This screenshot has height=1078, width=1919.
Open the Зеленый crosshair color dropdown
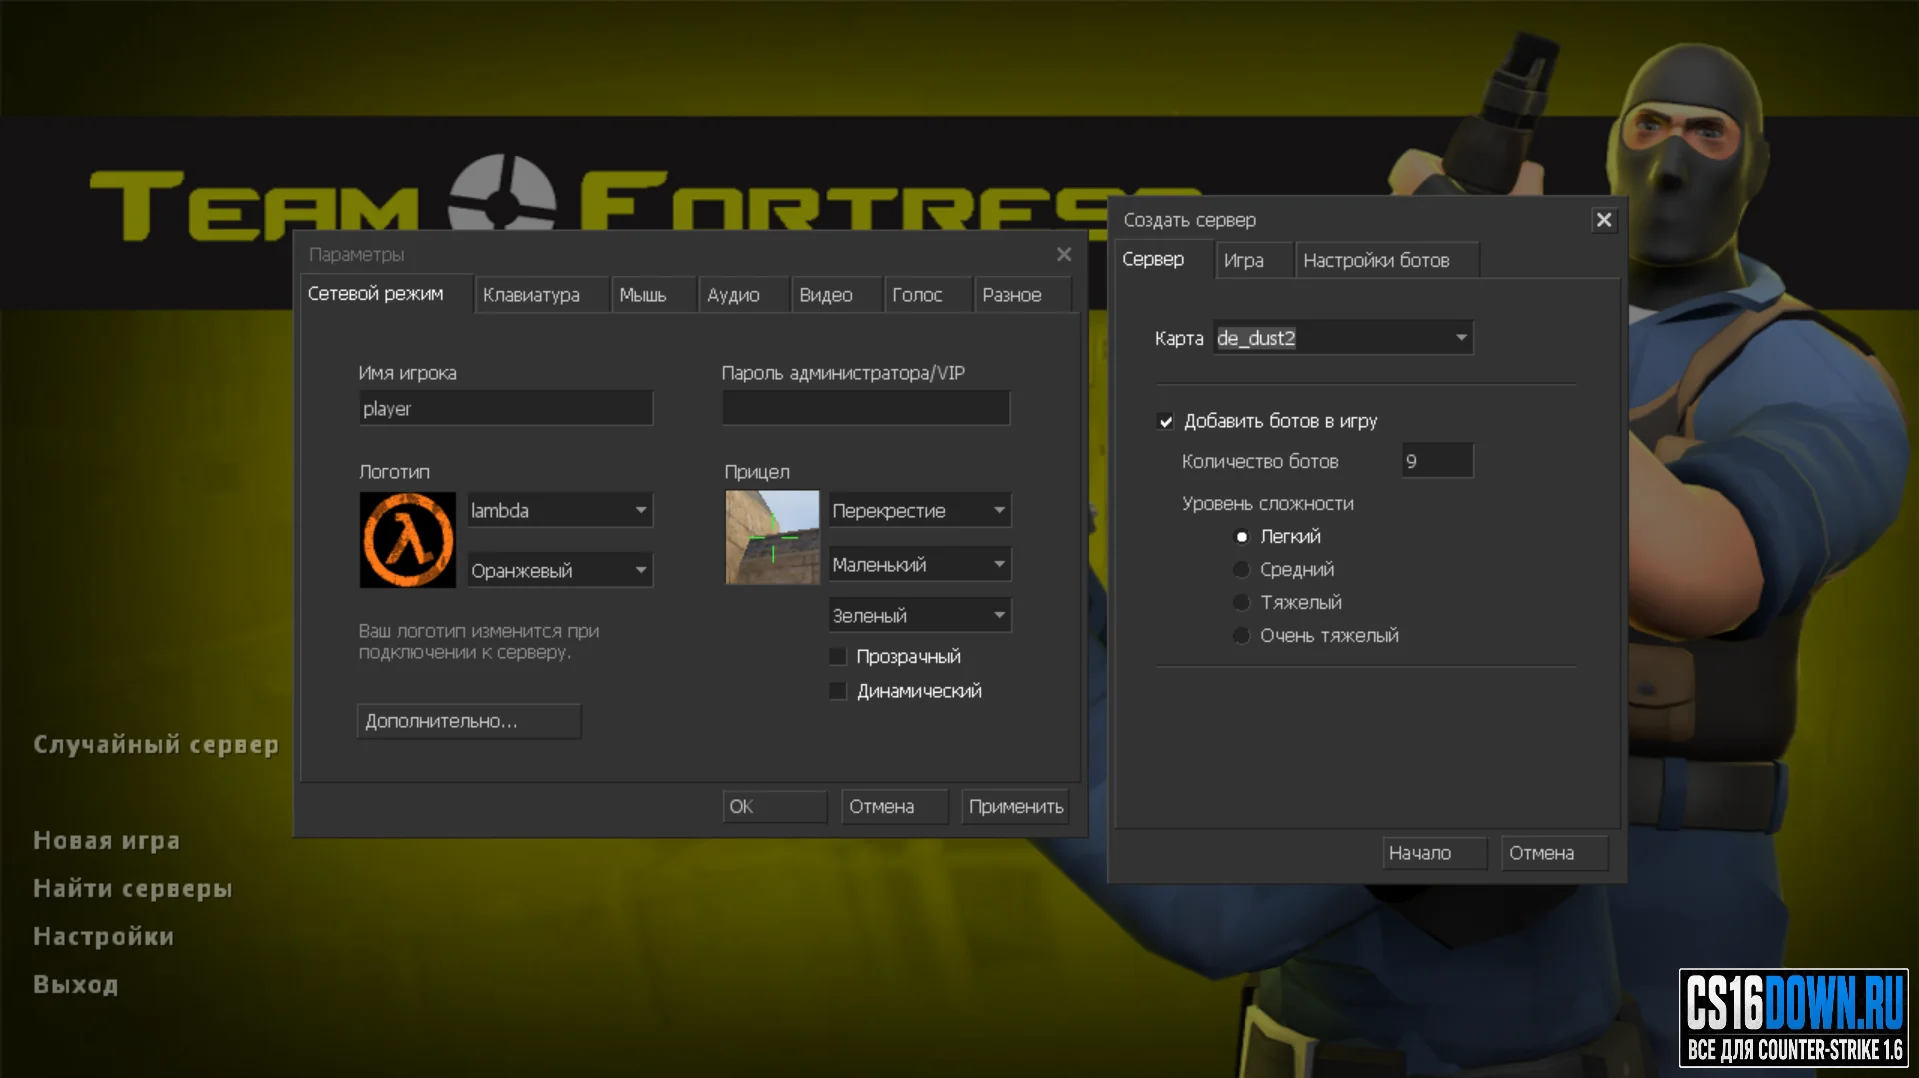click(x=919, y=616)
